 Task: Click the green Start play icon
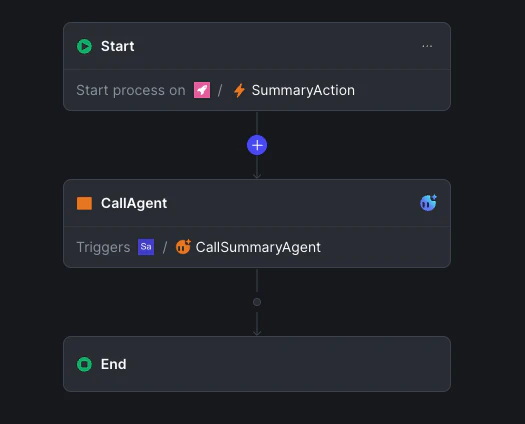point(84,46)
